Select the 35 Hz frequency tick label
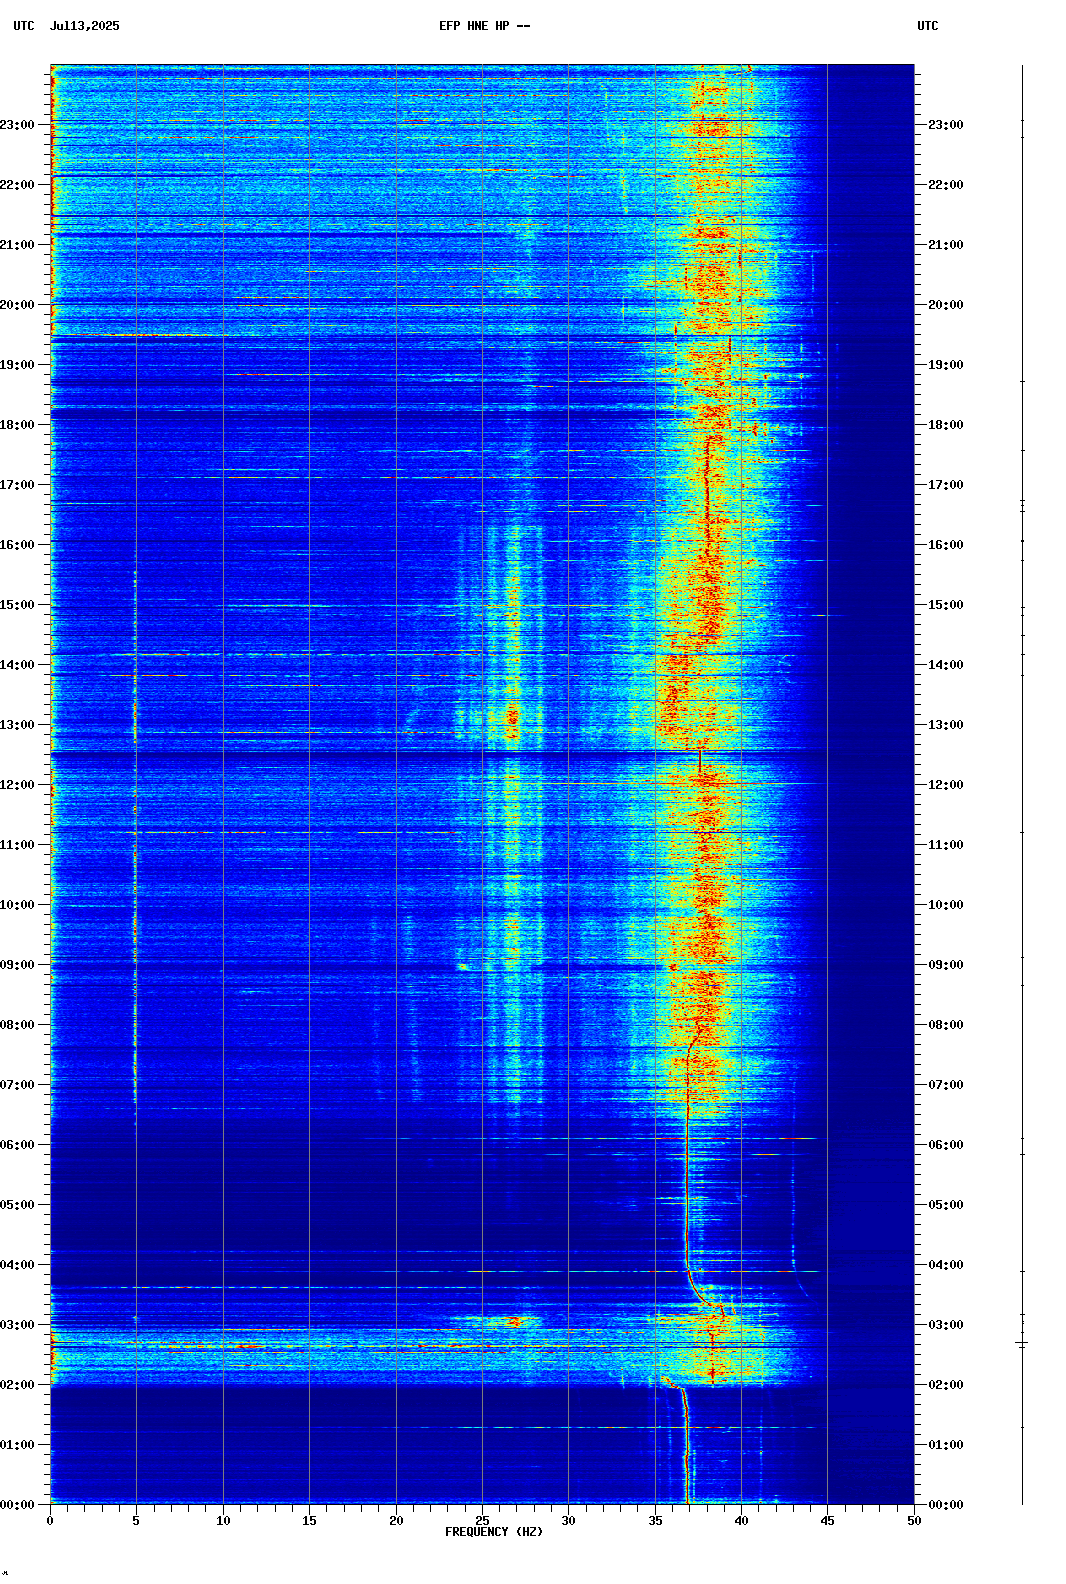The image size is (1066, 1584). (655, 1521)
